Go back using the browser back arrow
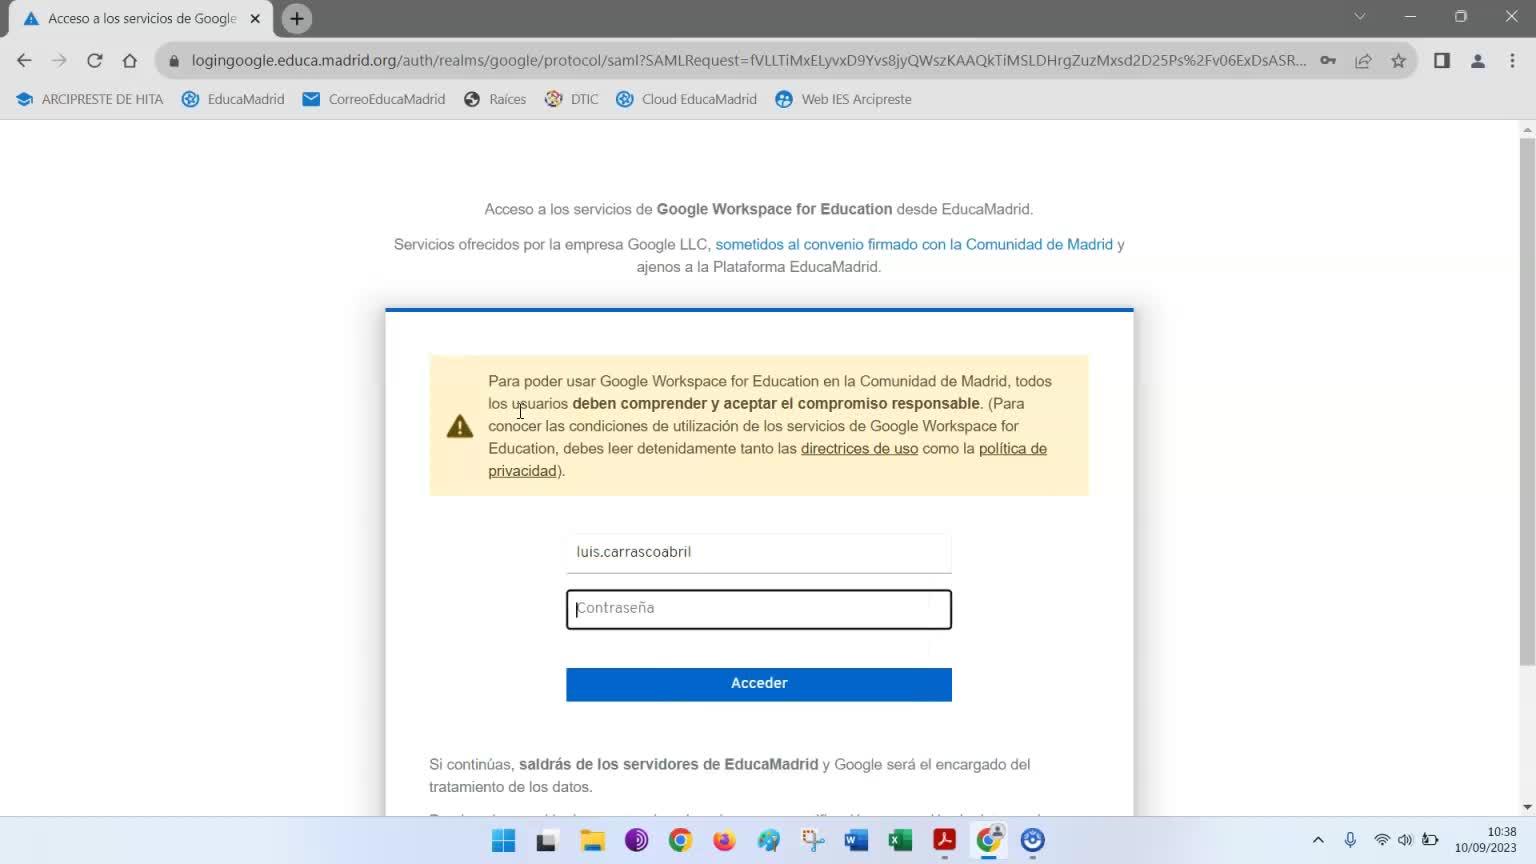The image size is (1536, 864). tap(24, 60)
